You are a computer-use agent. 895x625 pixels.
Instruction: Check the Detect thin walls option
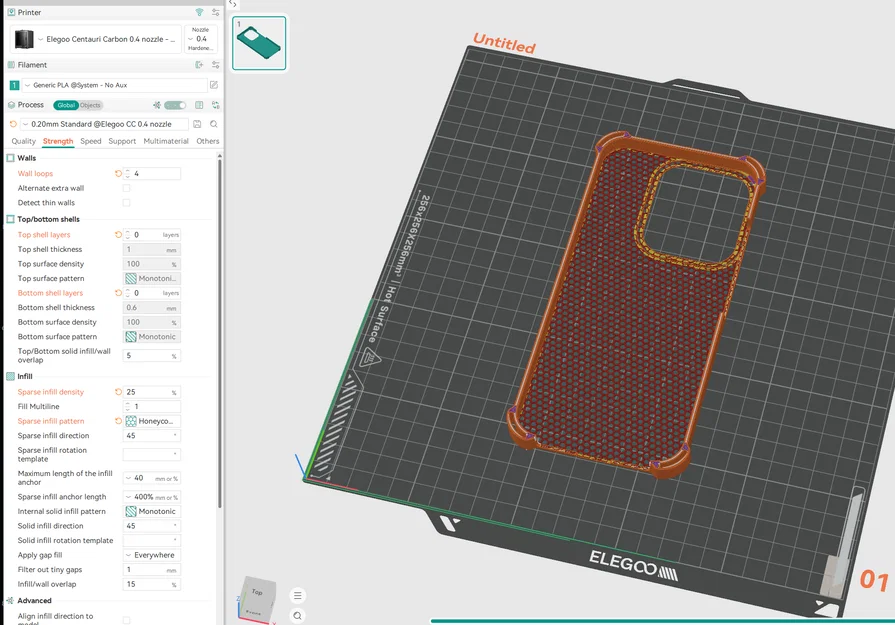(x=127, y=203)
